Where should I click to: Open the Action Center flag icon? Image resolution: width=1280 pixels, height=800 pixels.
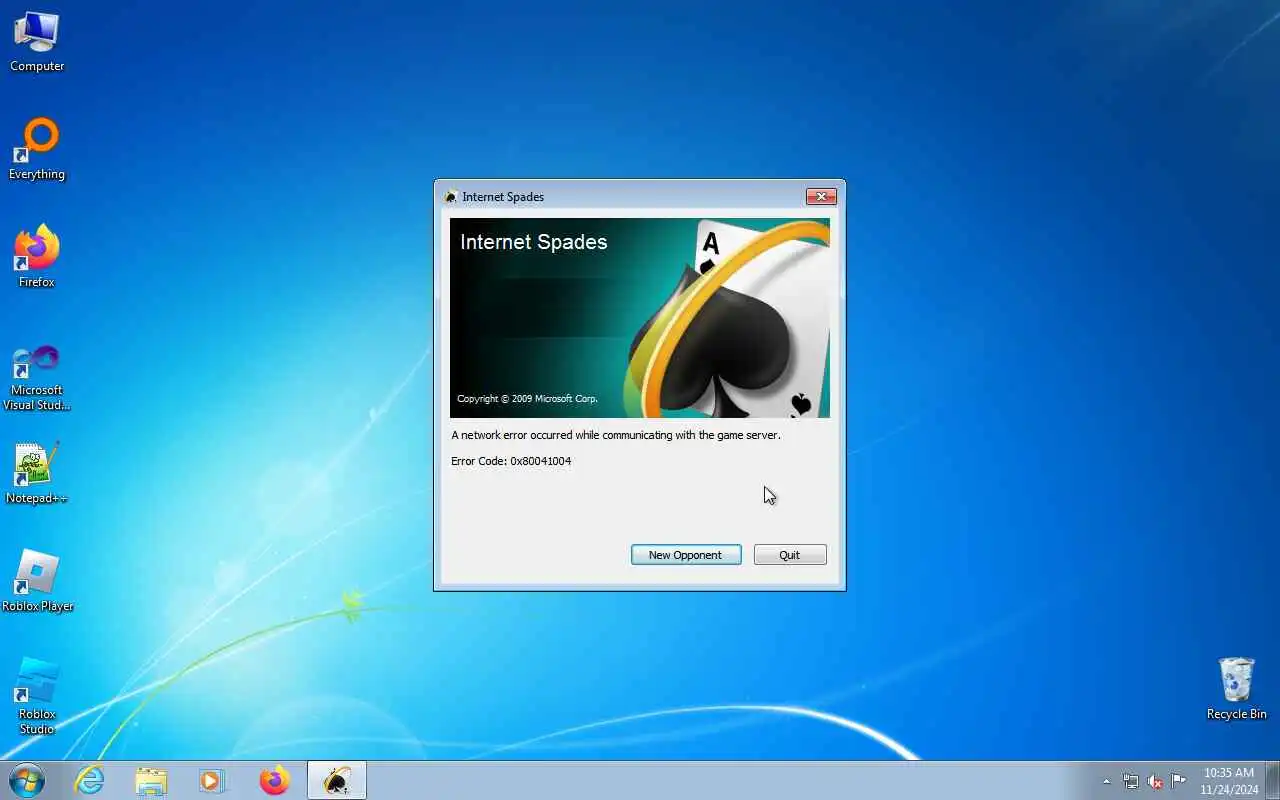[x=1179, y=781]
